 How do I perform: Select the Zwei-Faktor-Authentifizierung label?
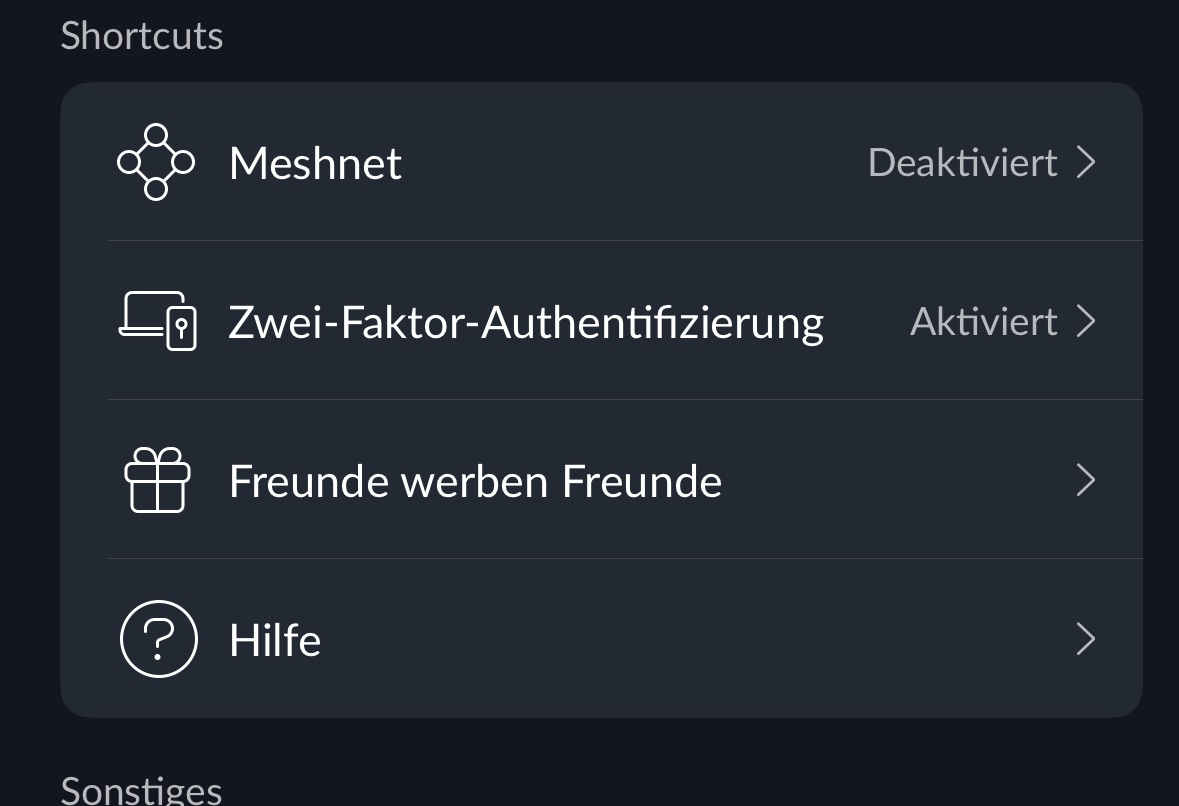click(525, 322)
